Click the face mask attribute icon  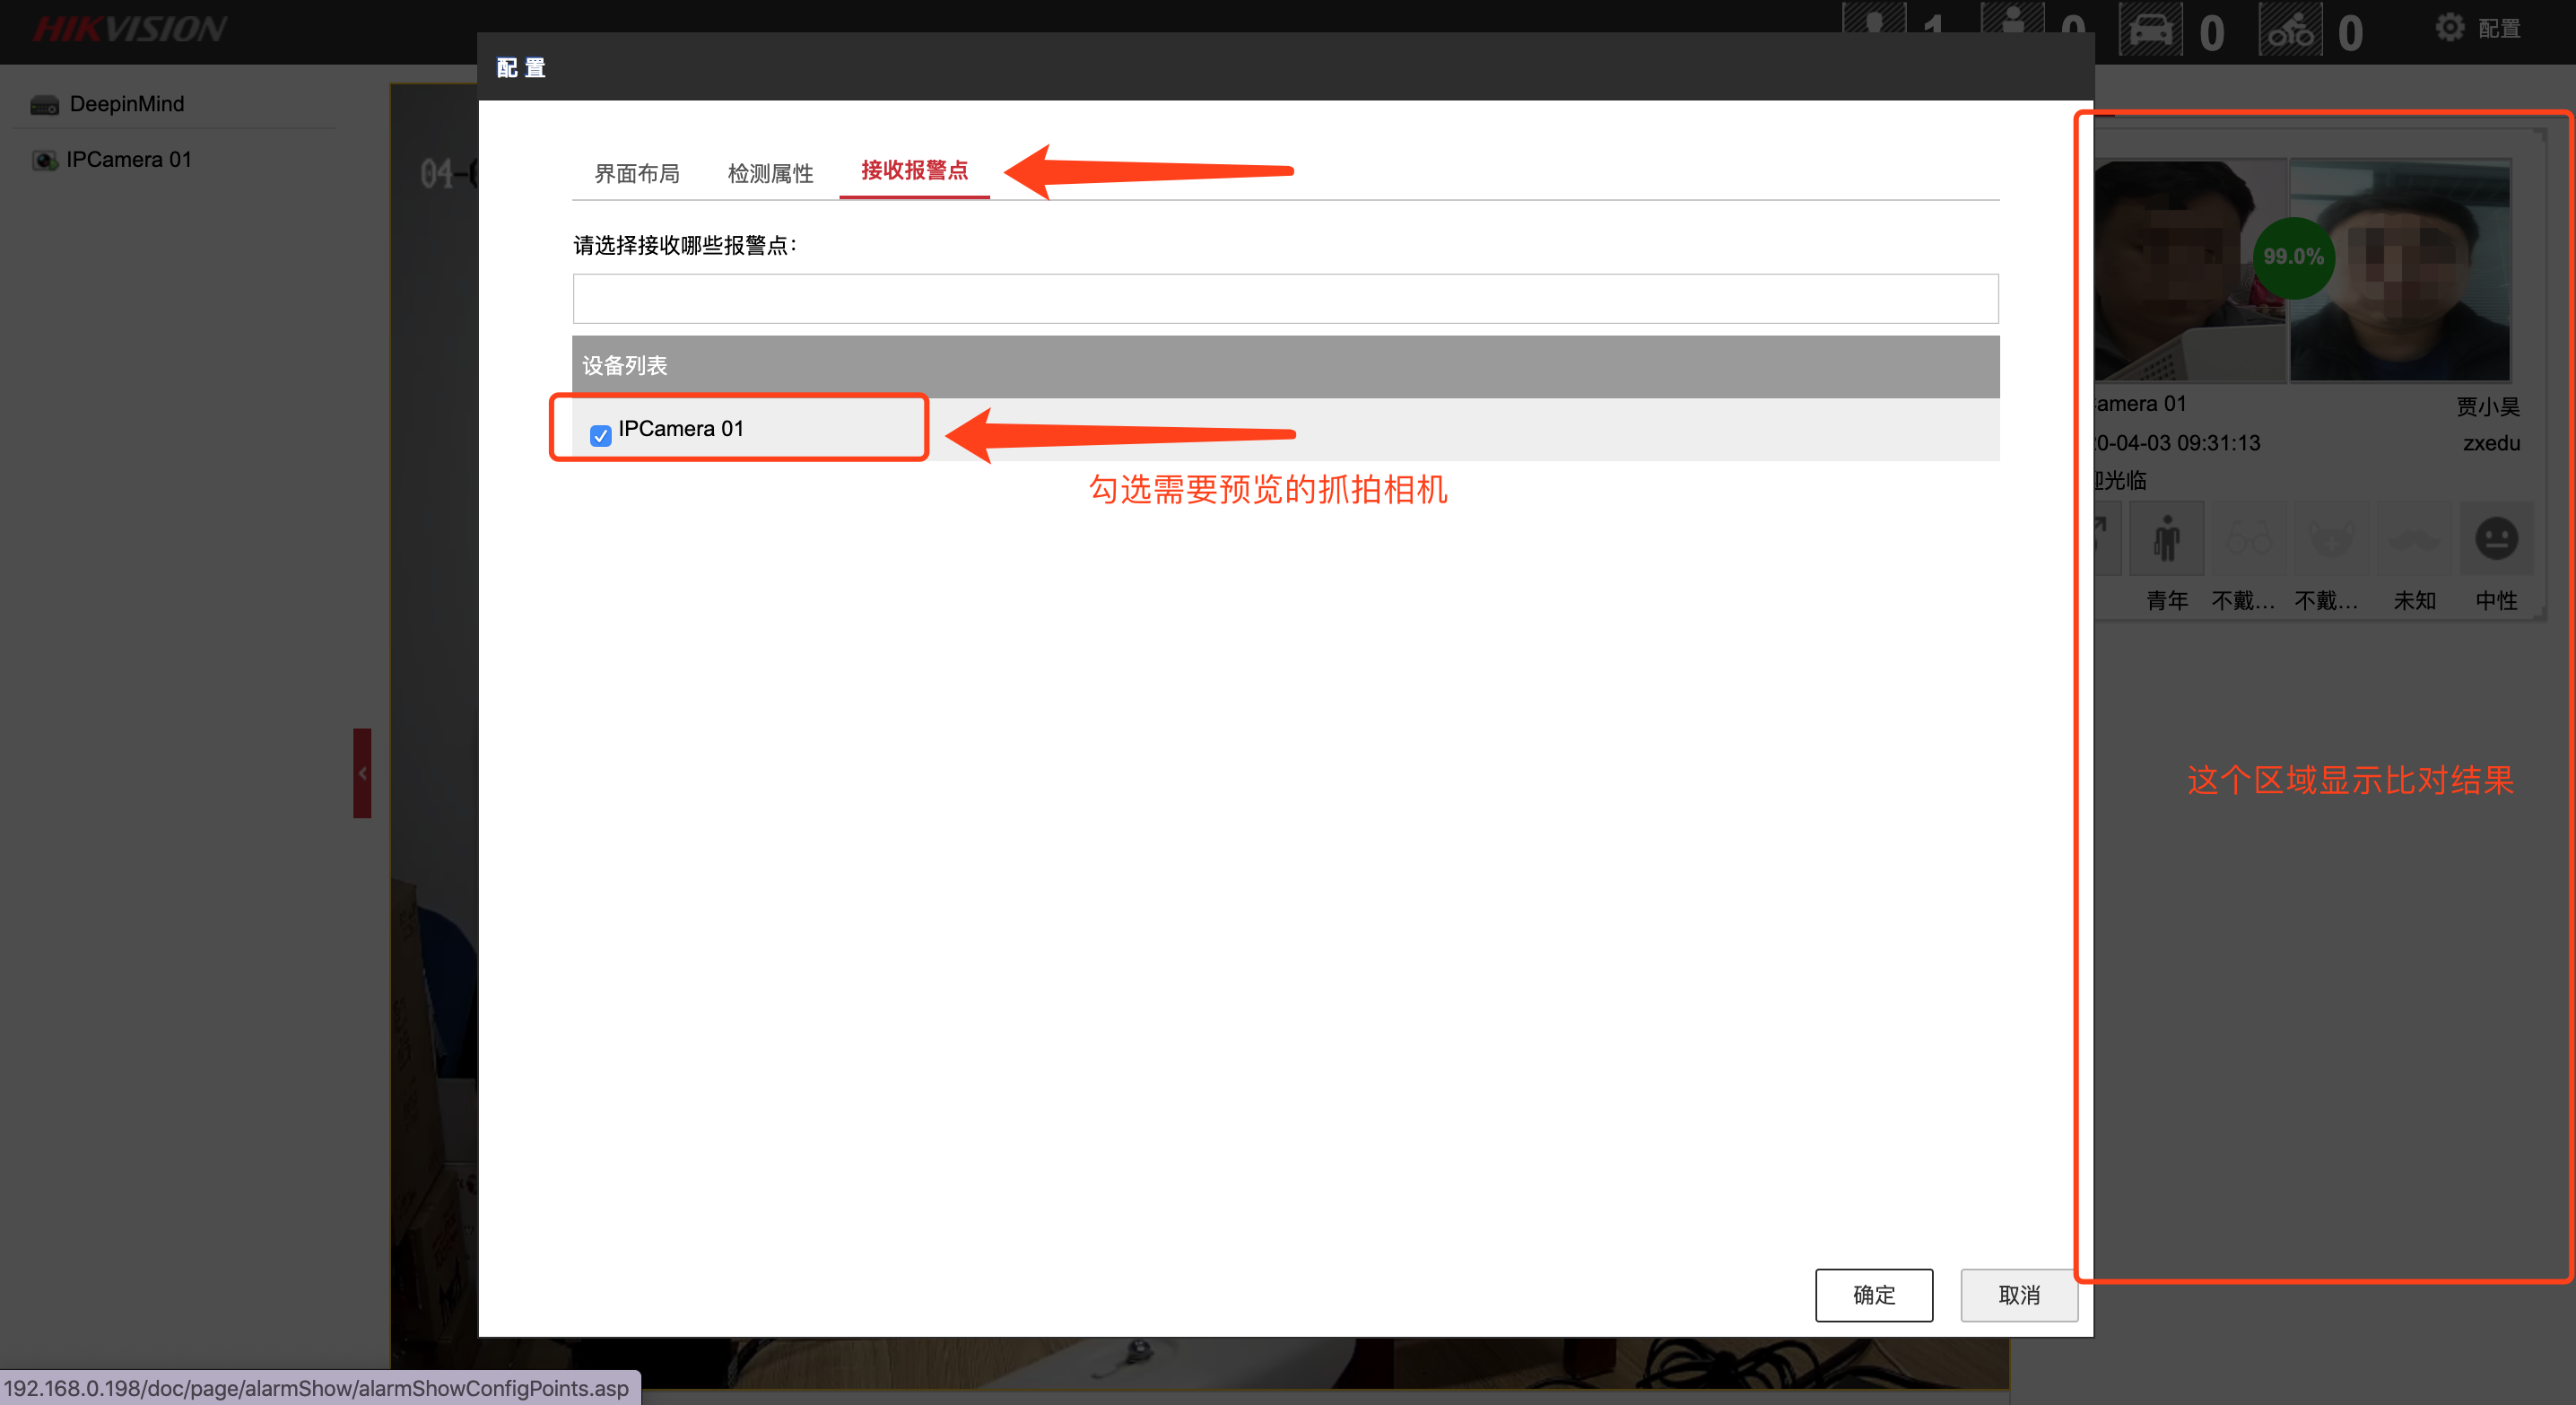(2330, 540)
